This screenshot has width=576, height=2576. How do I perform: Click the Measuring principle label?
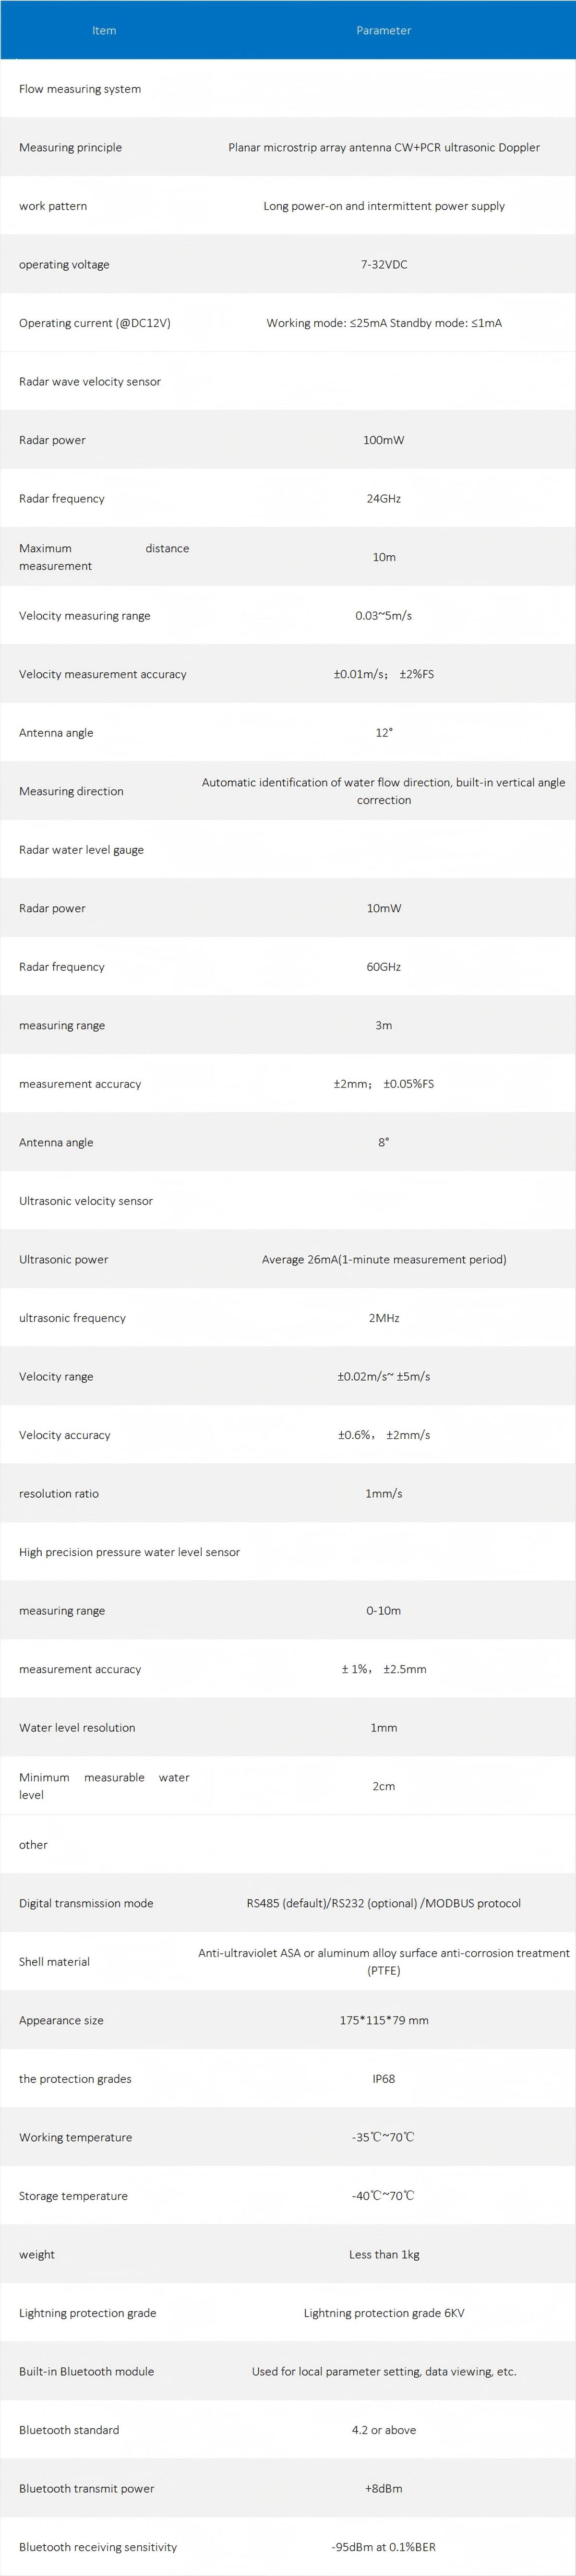[70, 147]
